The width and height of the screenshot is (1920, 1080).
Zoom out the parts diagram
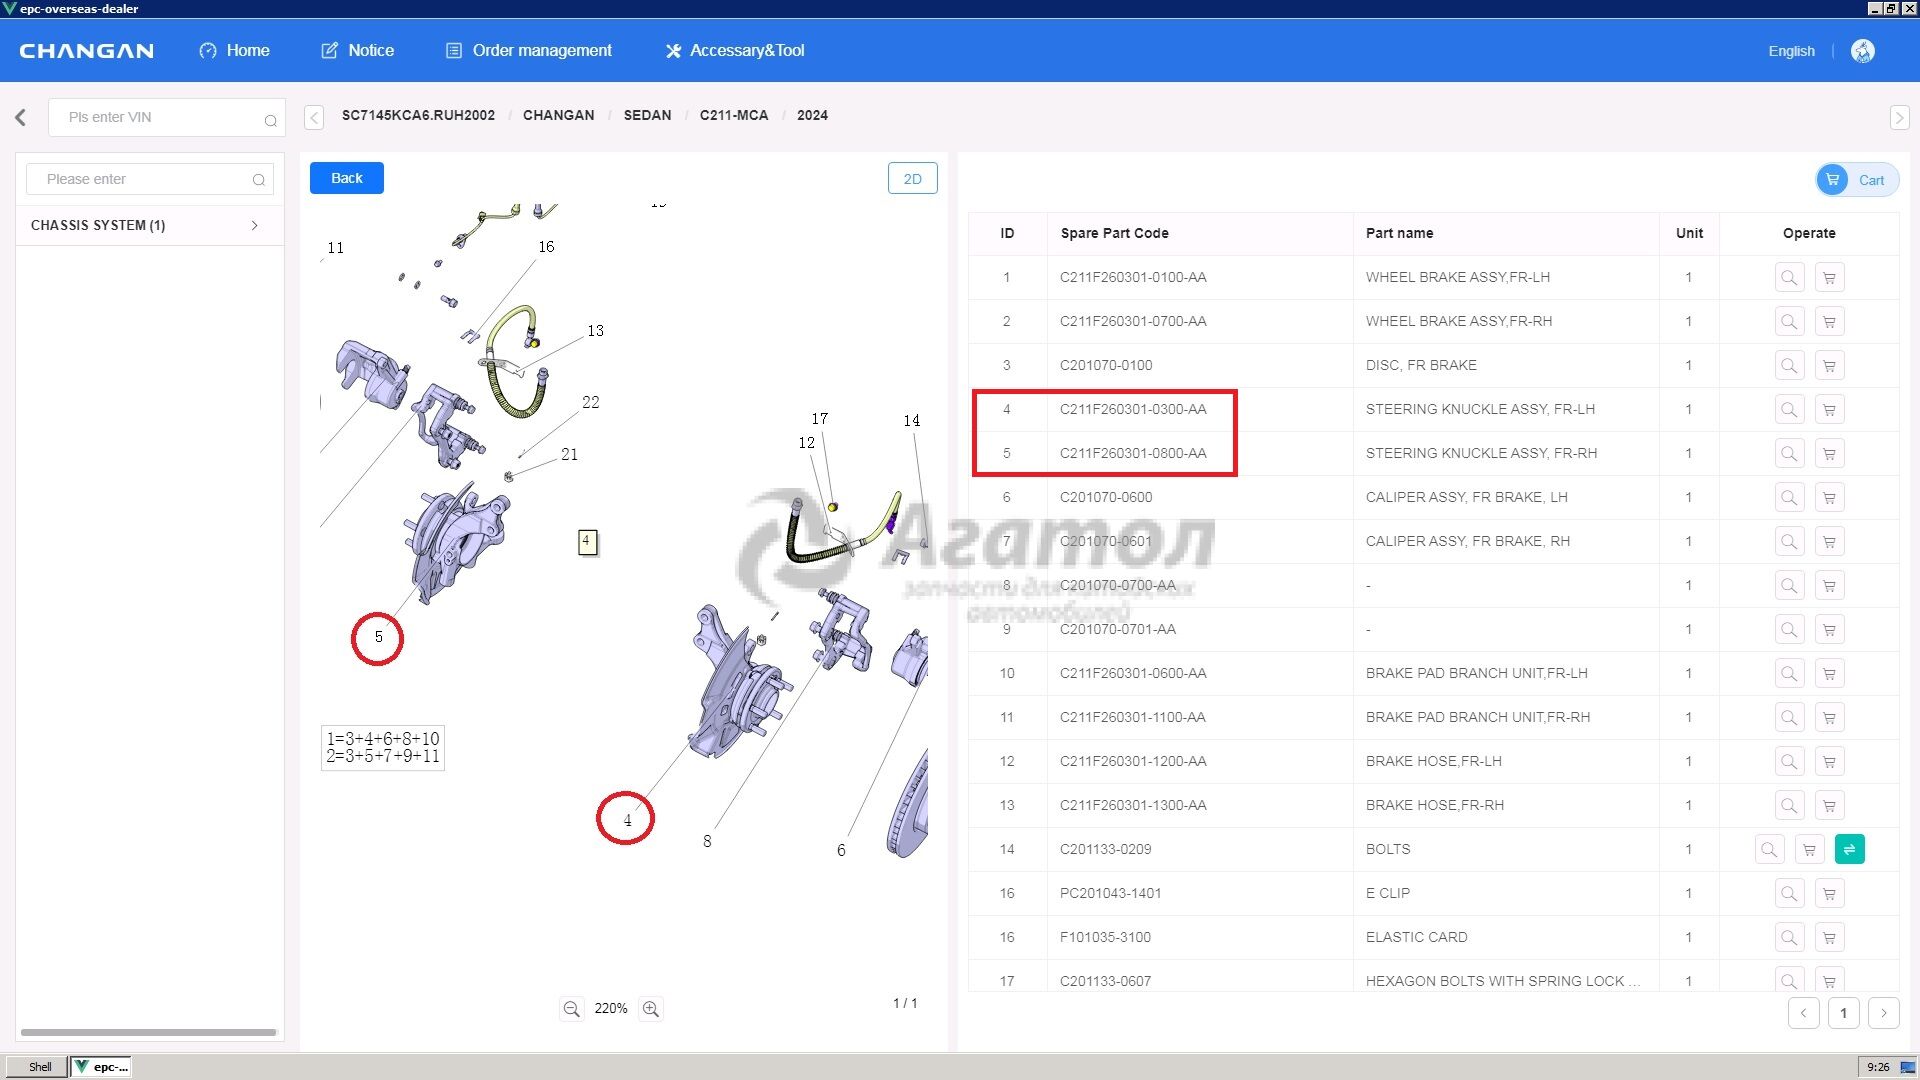pos(571,1009)
